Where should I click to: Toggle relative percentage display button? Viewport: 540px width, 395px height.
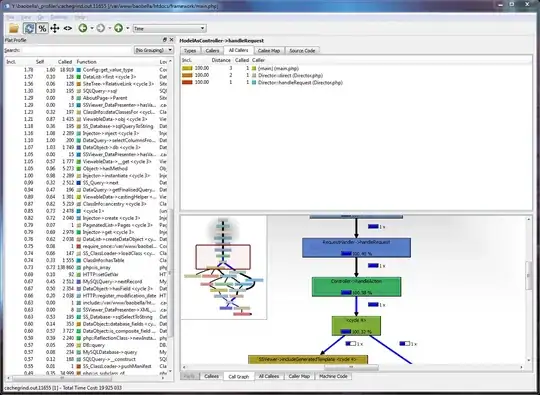42,28
